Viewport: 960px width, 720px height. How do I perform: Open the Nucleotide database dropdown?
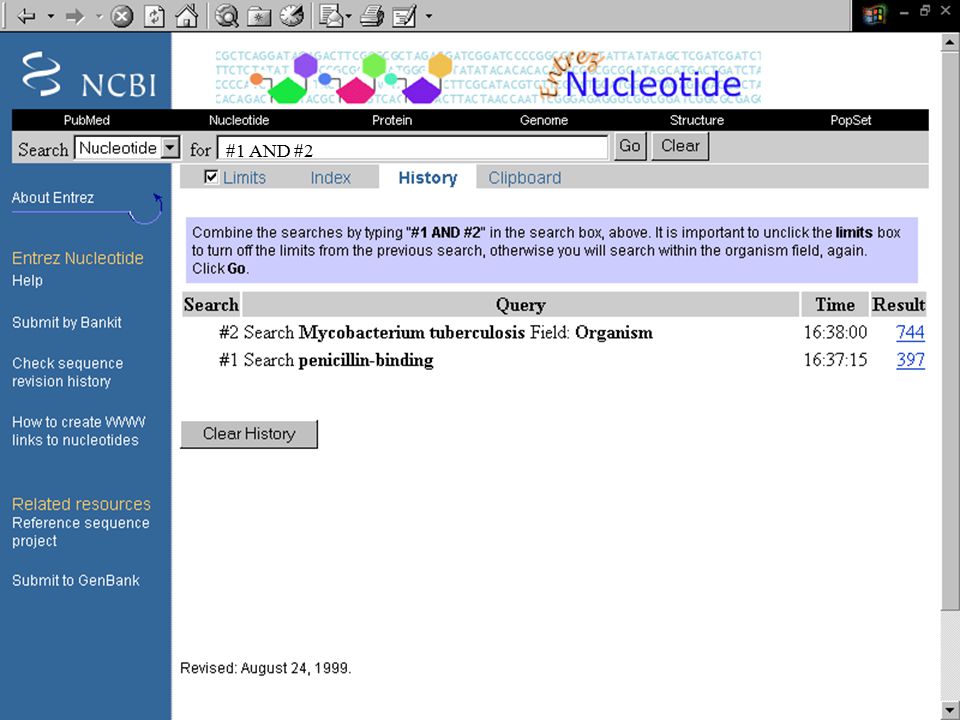point(127,148)
